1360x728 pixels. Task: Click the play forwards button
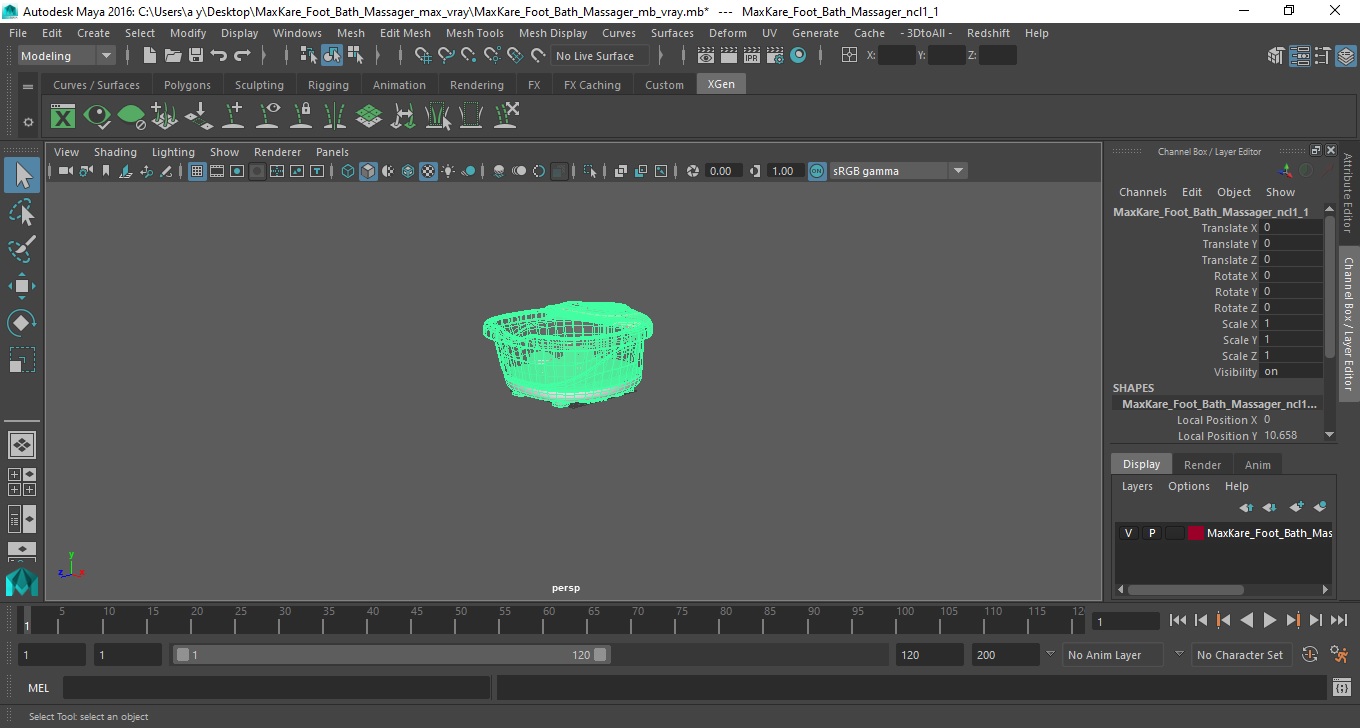point(1269,620)
